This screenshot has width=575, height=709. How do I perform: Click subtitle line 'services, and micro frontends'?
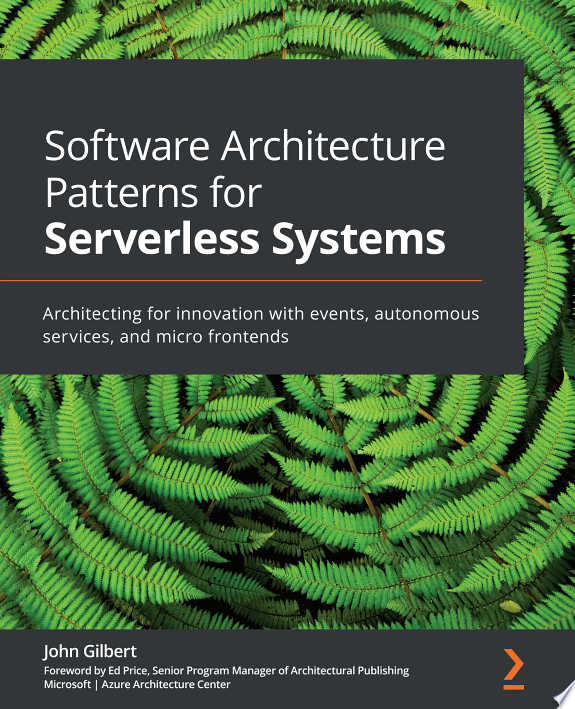pos(165,336)
